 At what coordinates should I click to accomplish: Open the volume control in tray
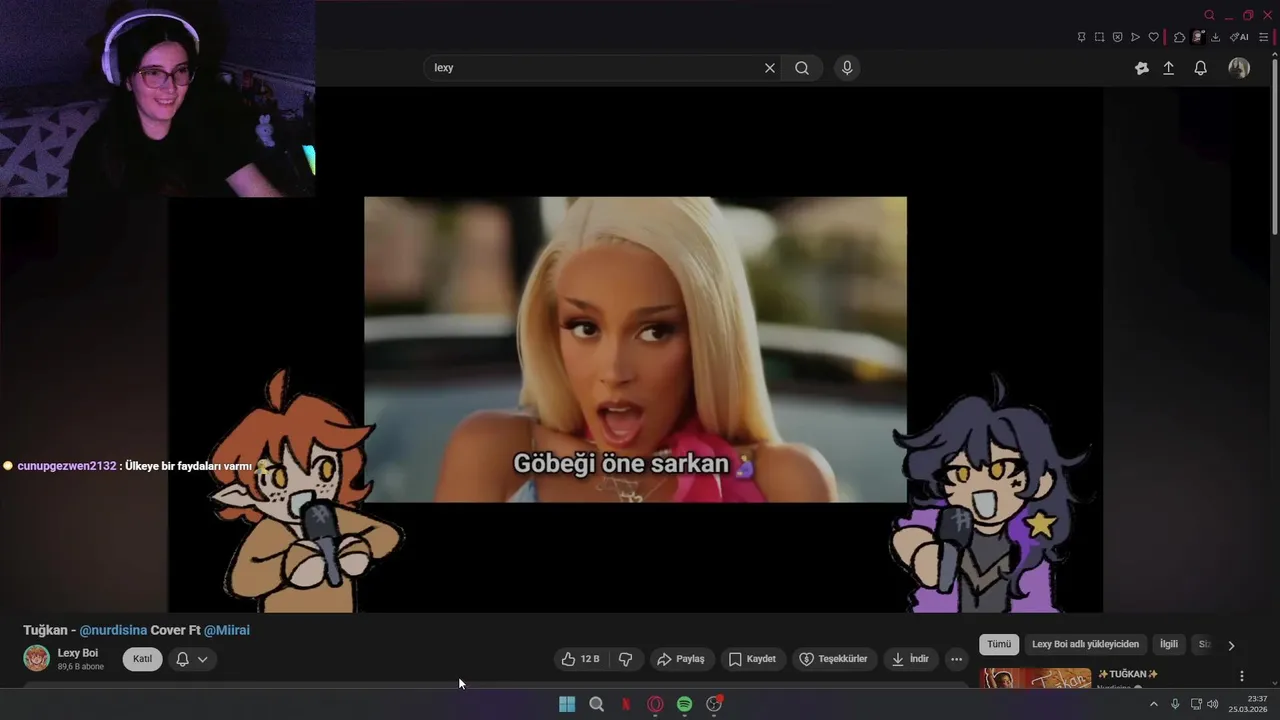(x=1213, y=704)
